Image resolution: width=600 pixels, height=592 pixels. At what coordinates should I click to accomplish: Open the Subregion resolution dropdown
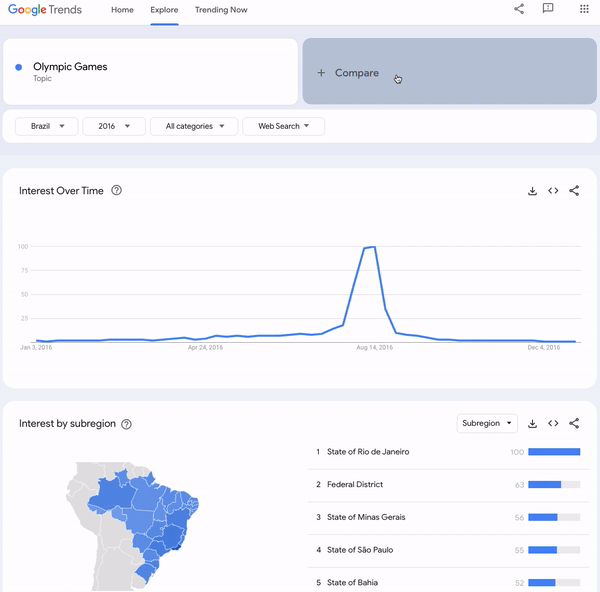pos(487,423)
